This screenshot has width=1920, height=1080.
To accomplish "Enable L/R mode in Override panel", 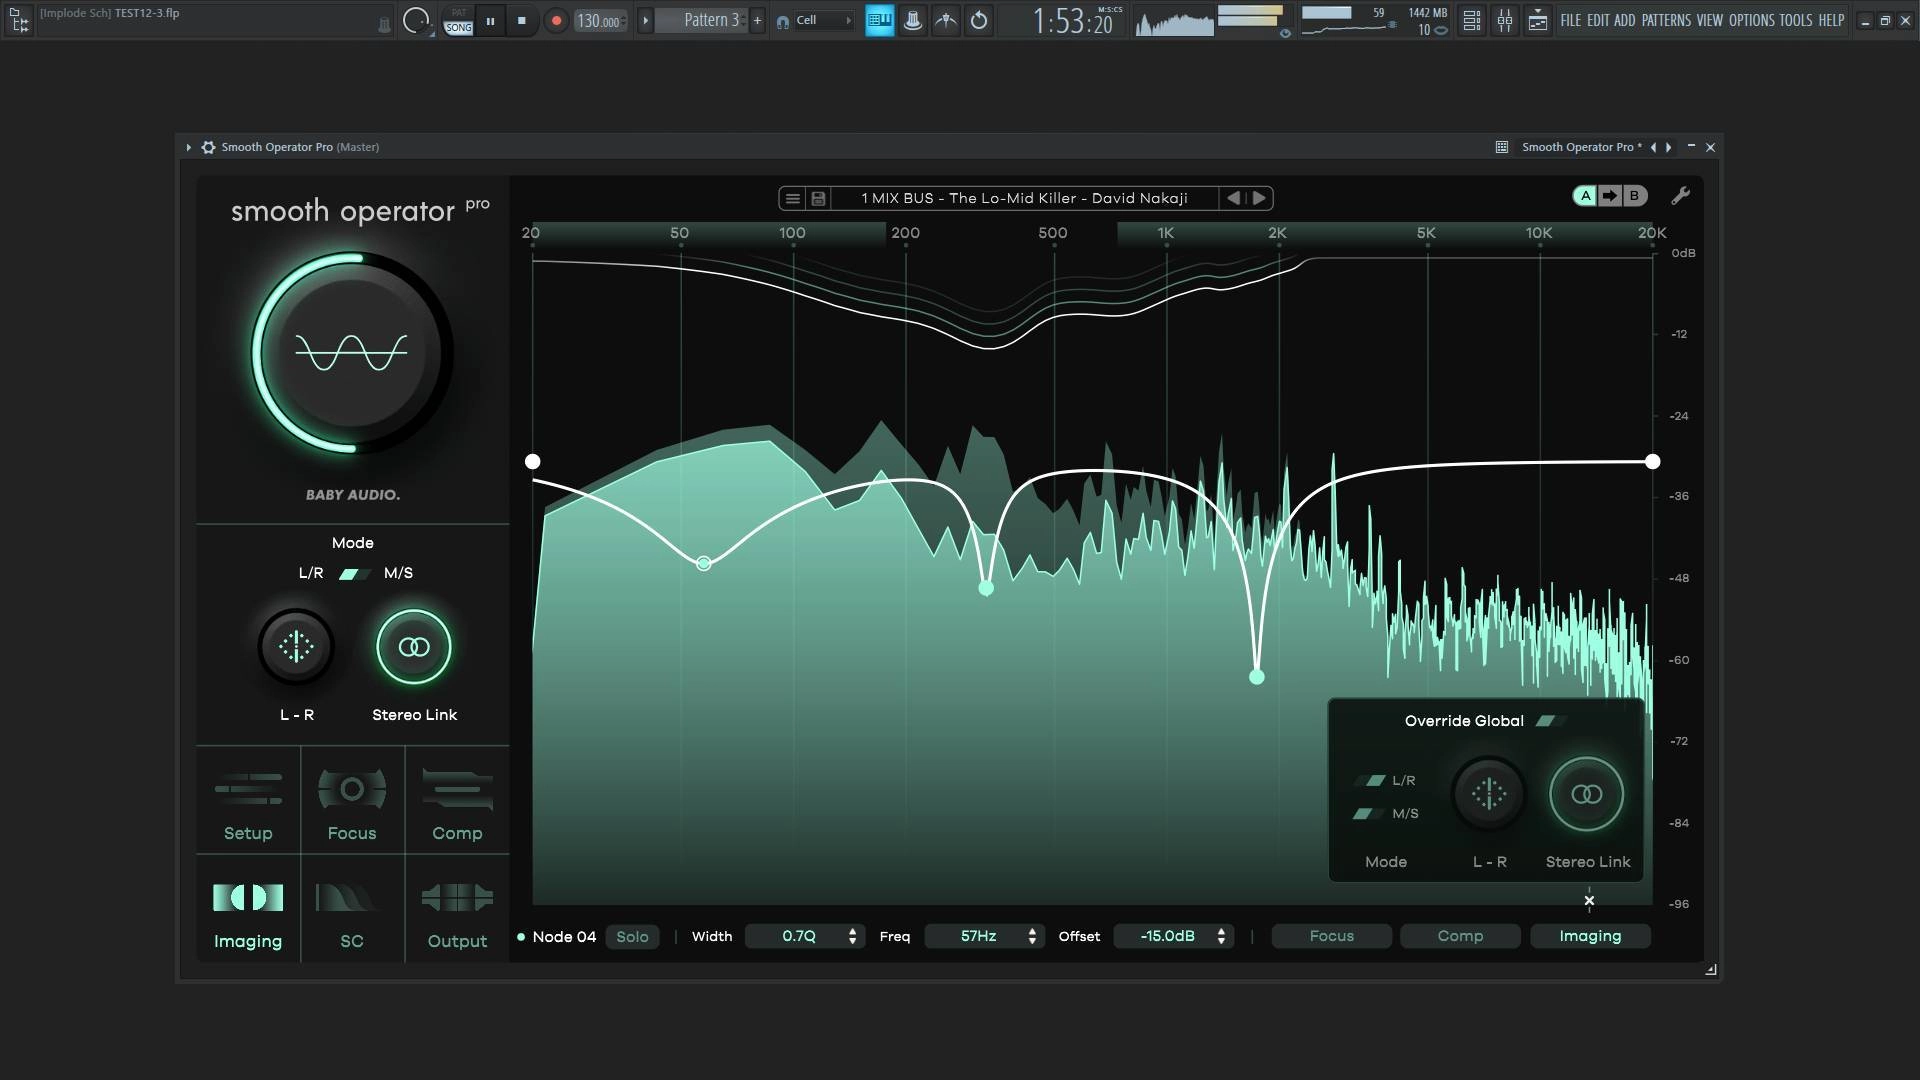I will pos(1372,780).
